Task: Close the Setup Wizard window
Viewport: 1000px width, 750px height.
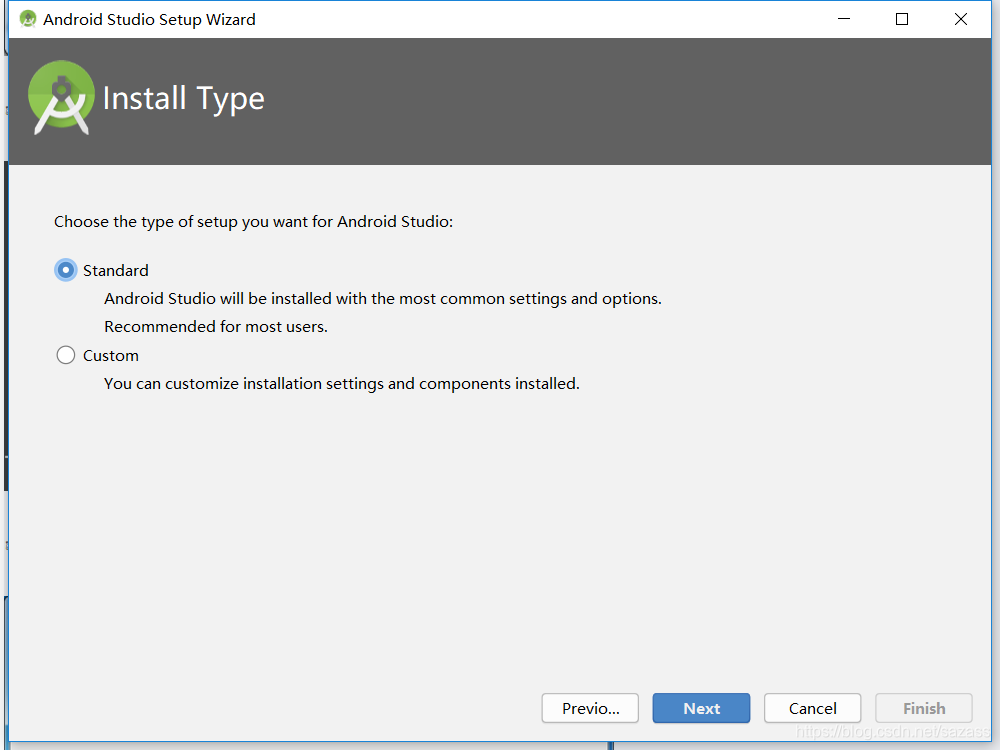Action: pos(960,19)
